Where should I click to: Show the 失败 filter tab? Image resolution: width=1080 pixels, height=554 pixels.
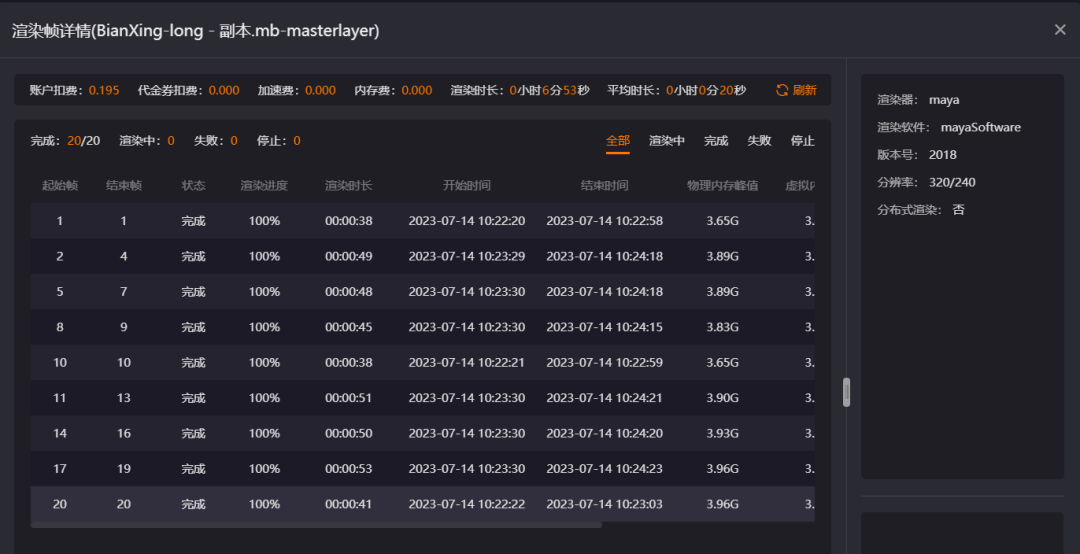point(759,141)
